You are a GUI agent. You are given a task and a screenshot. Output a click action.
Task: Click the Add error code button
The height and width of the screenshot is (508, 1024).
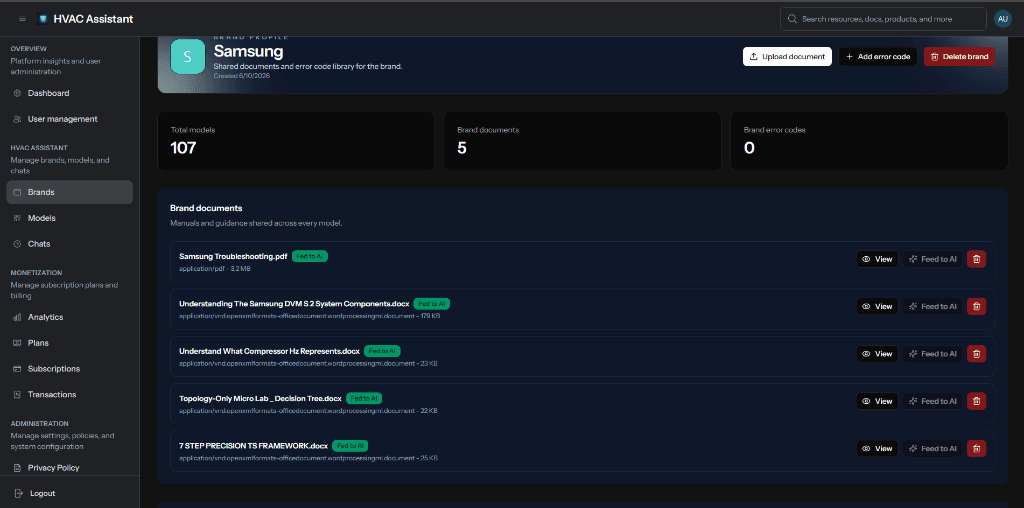click(x=878, y=57)
